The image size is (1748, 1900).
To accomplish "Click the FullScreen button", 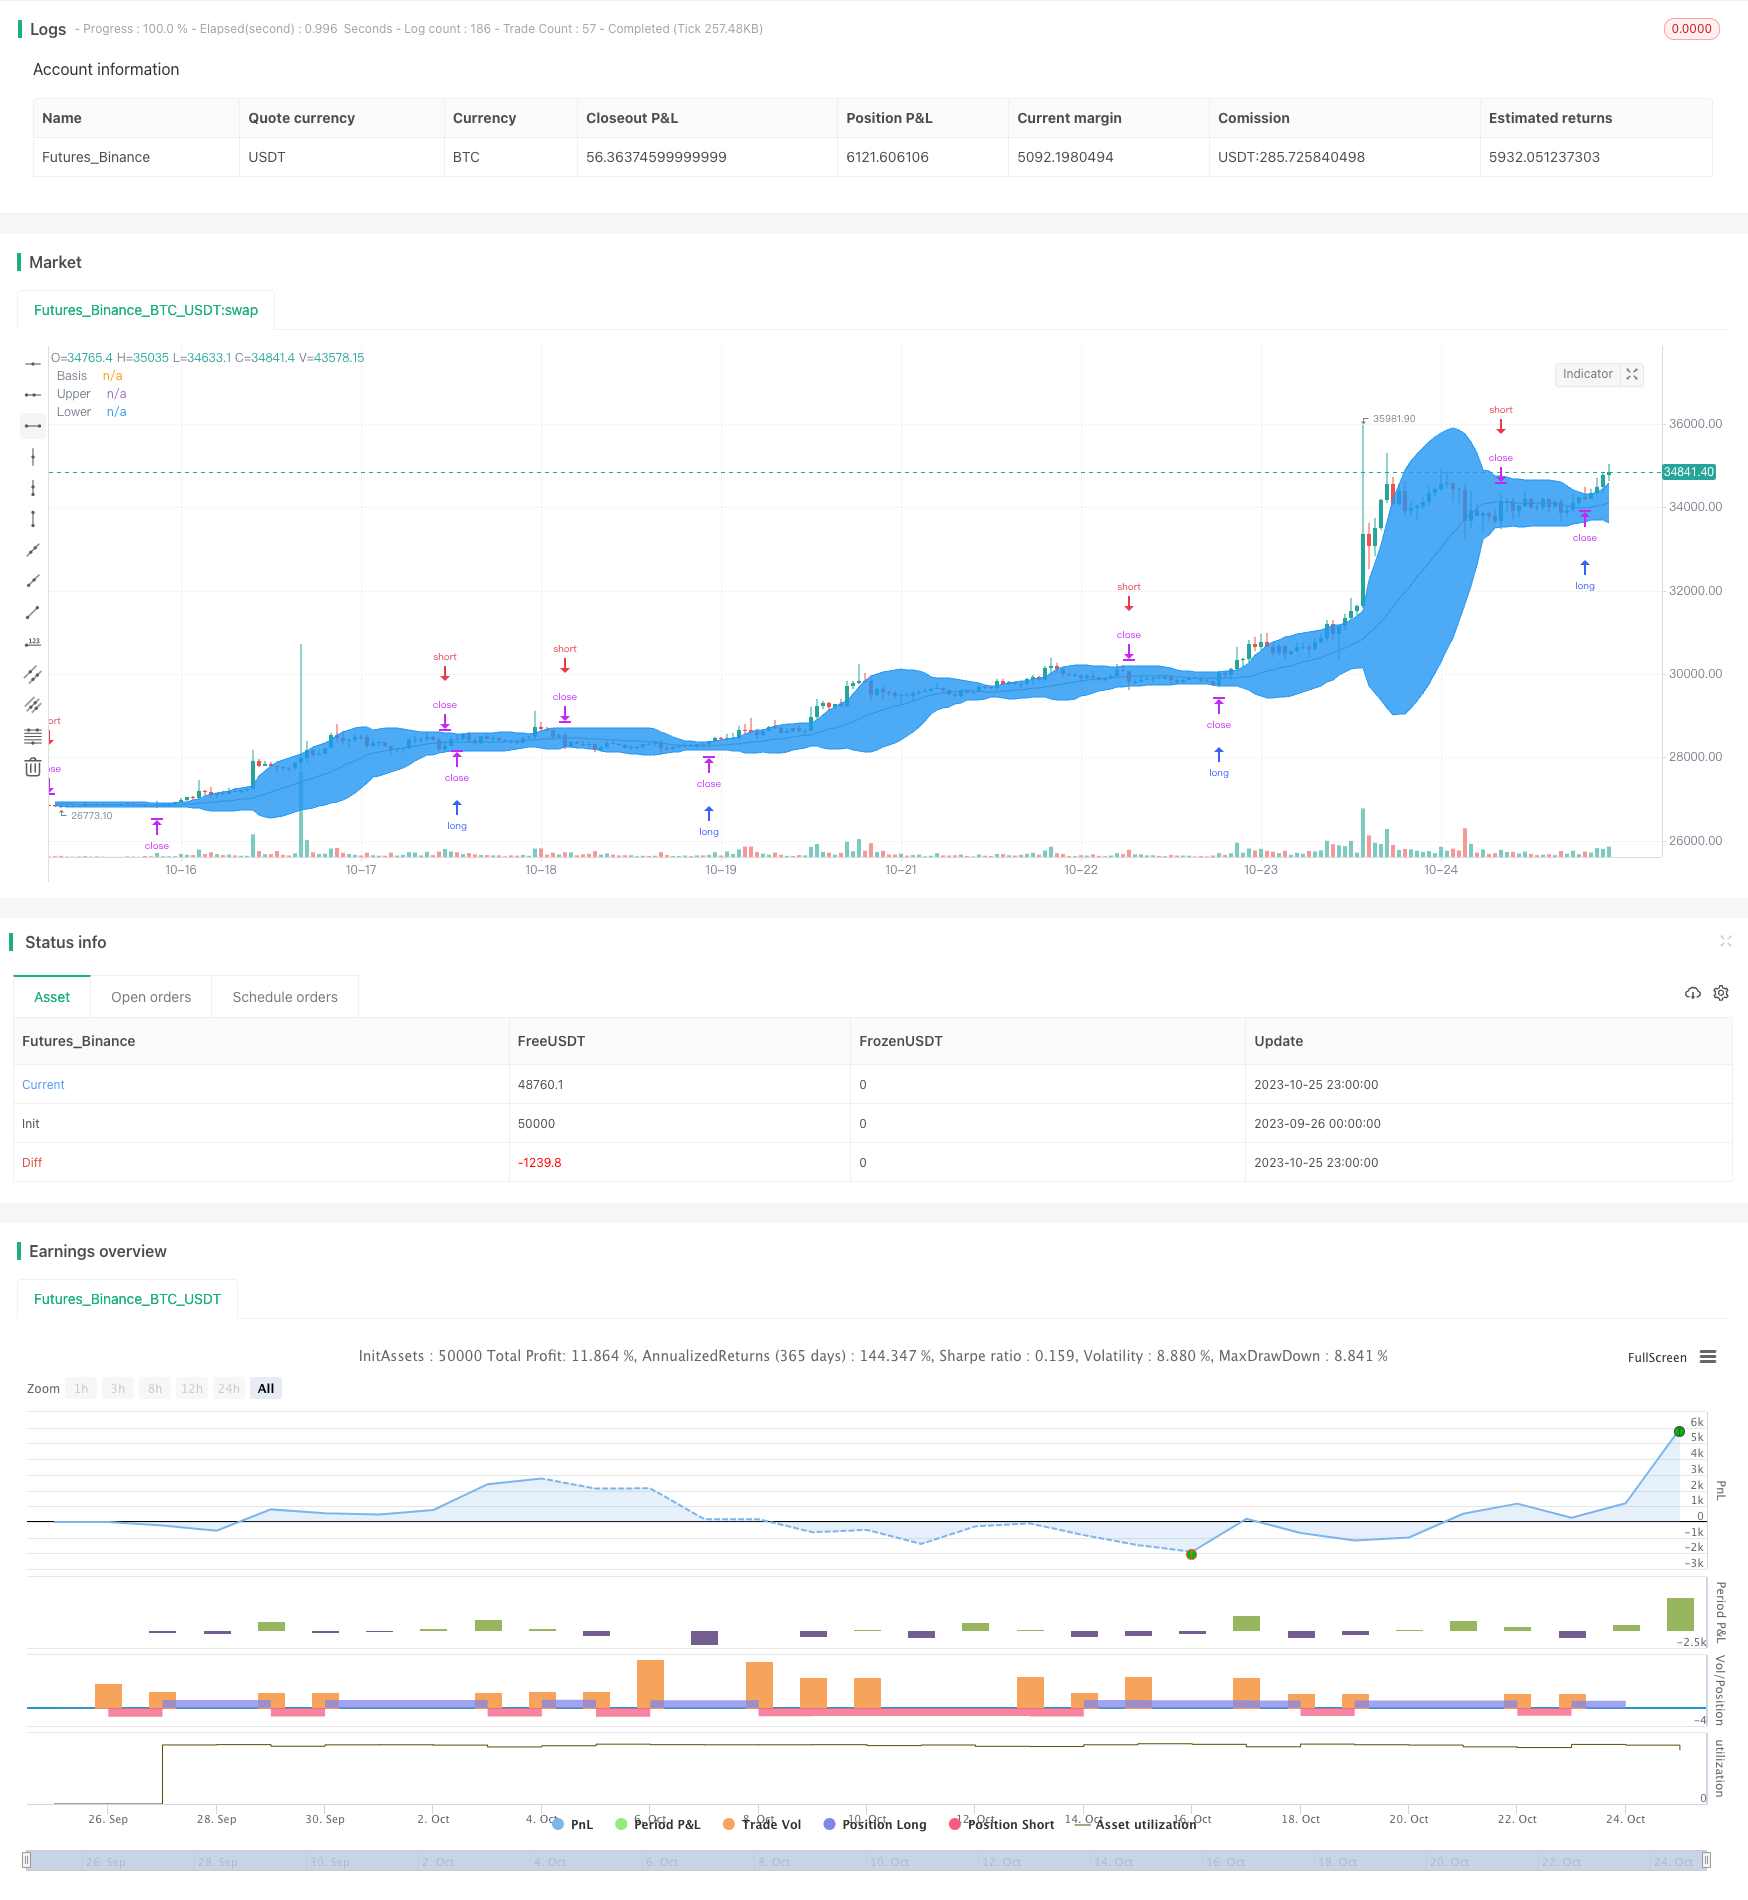I will [1657, 1357].
